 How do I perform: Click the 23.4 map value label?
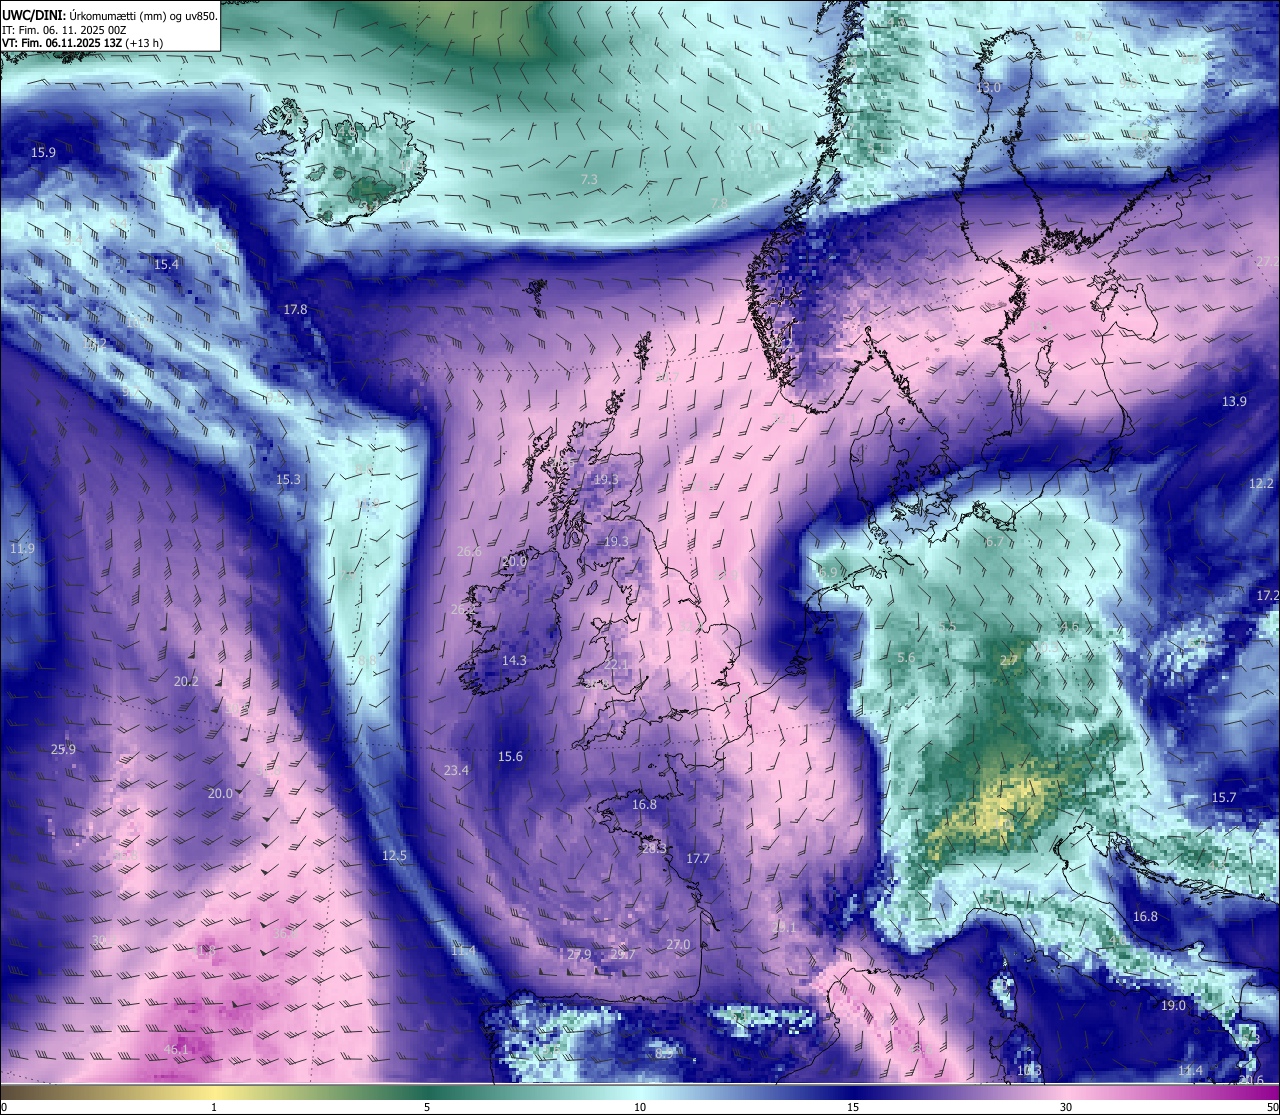456,771
